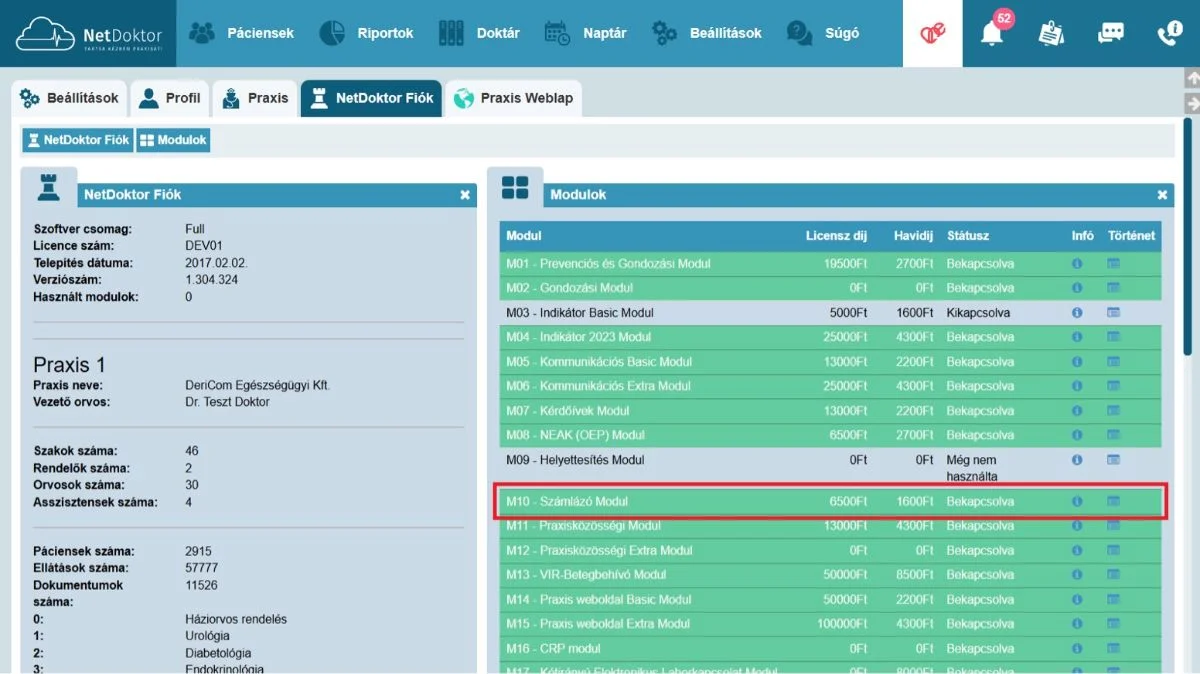The width and height of the screenshot is (1200, 674).
Task: Switch to the Beállítások tab
Action: point(69,98)
